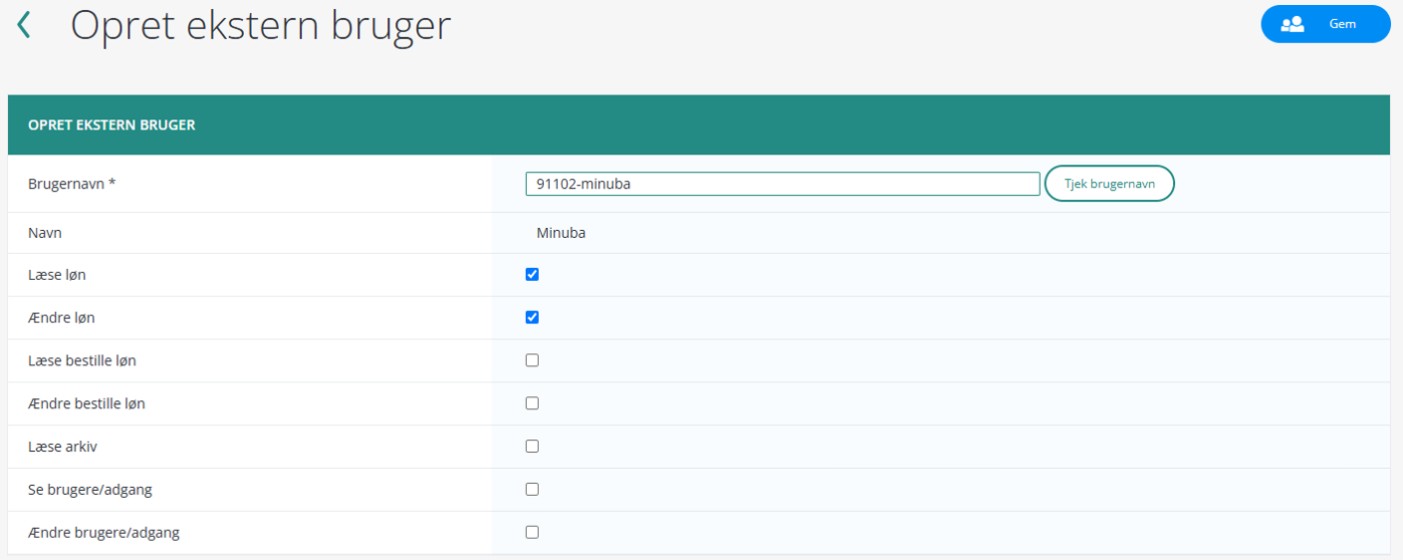Click the Se brugere/adgang label text
This screenshot has width=1403, height=560.
[x=90, y=490]
